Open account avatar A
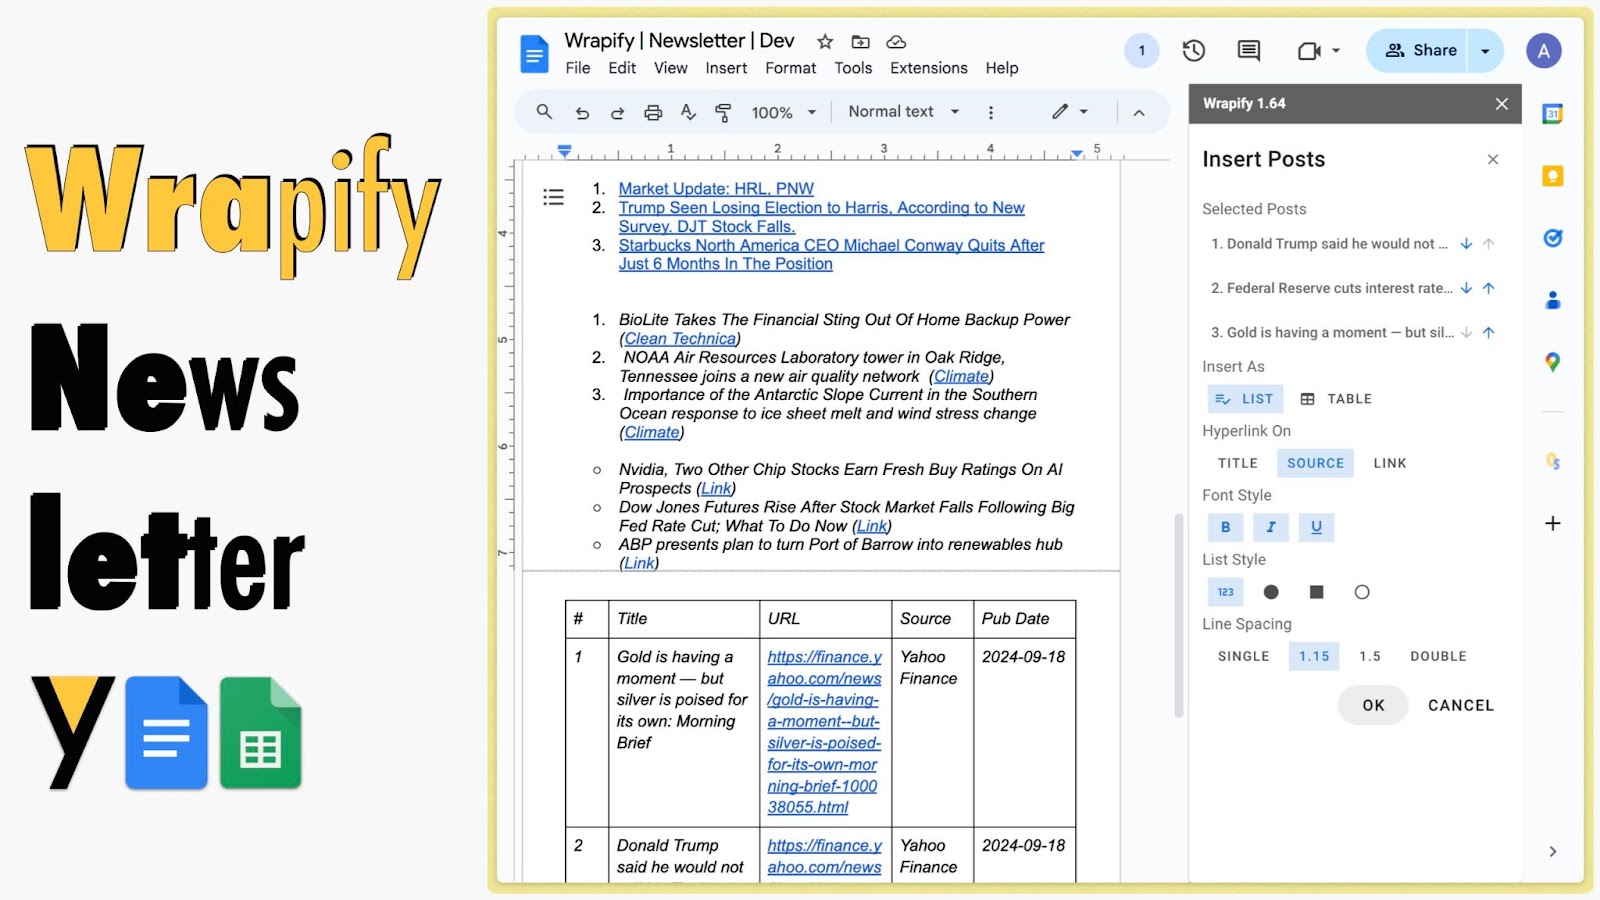The image size is (1600, 900). tap(1544, 51)
